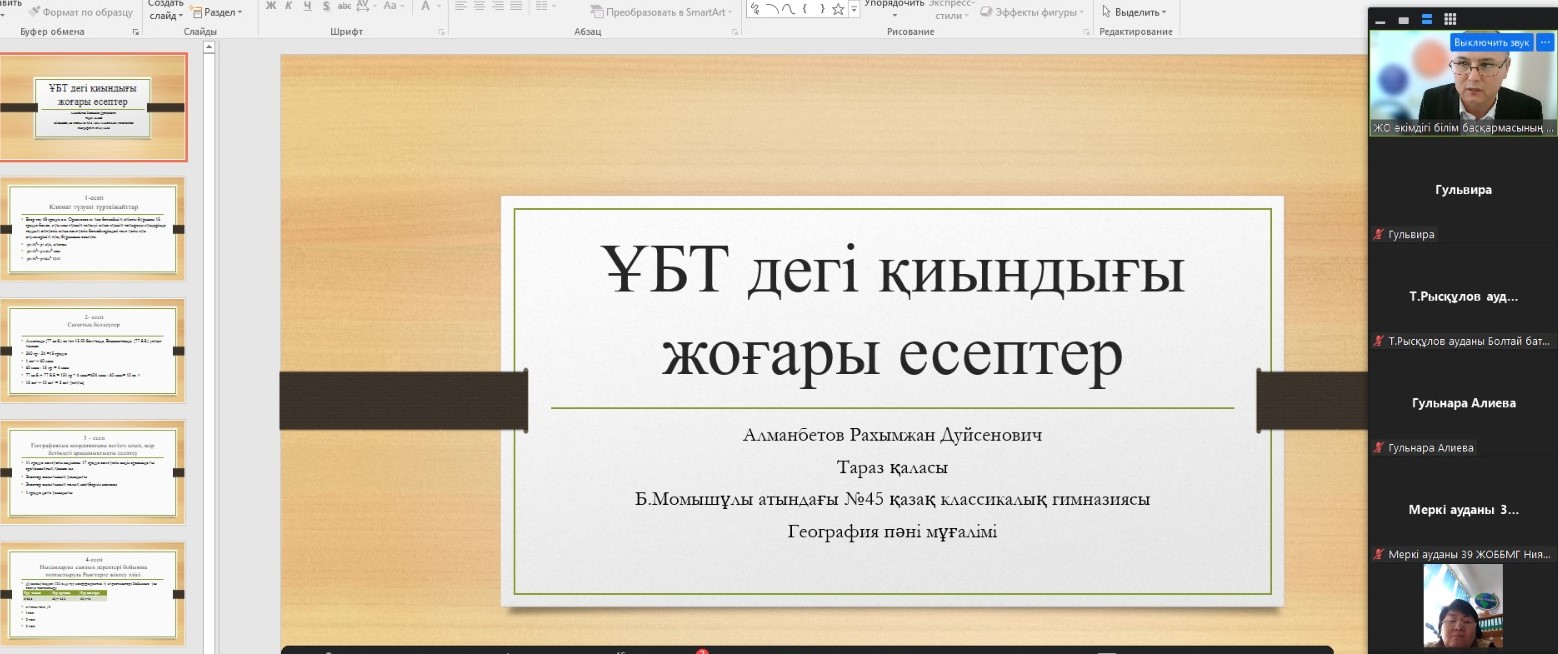
Task: Switch Zoom panel to speaker strip view
Action: tap(1427, 20)
